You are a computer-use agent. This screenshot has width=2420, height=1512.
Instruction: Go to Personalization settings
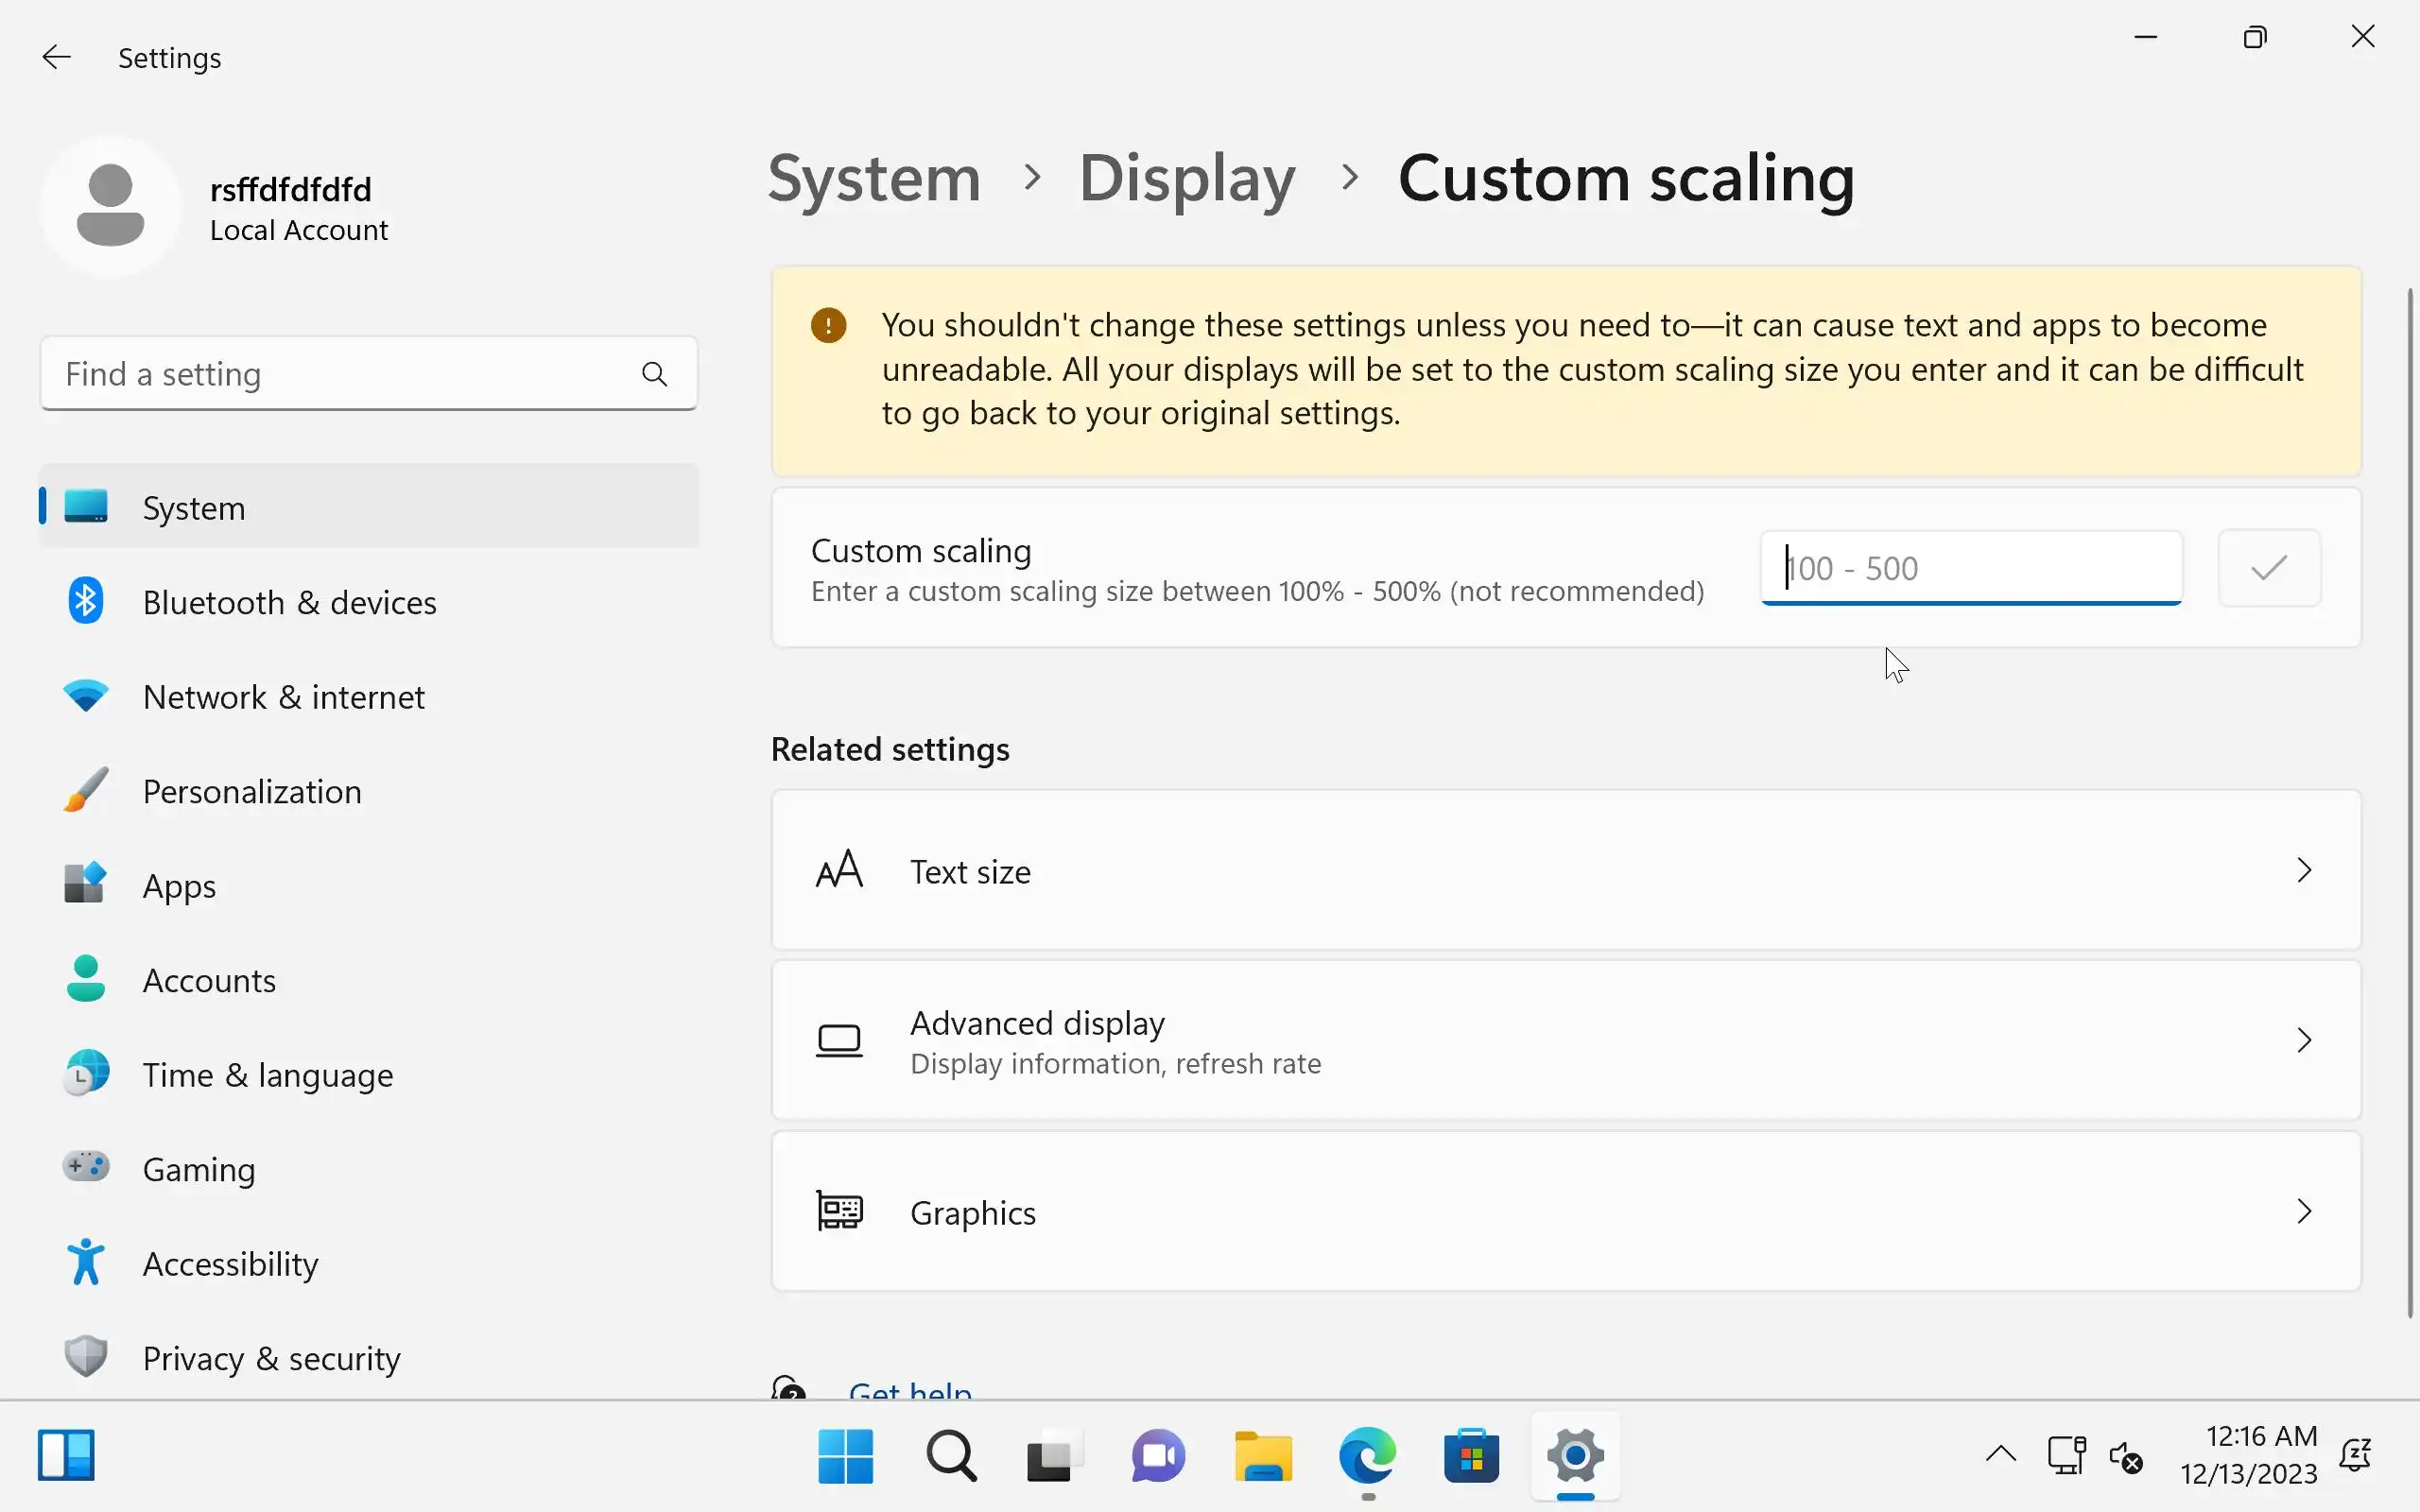coord(251,791)
